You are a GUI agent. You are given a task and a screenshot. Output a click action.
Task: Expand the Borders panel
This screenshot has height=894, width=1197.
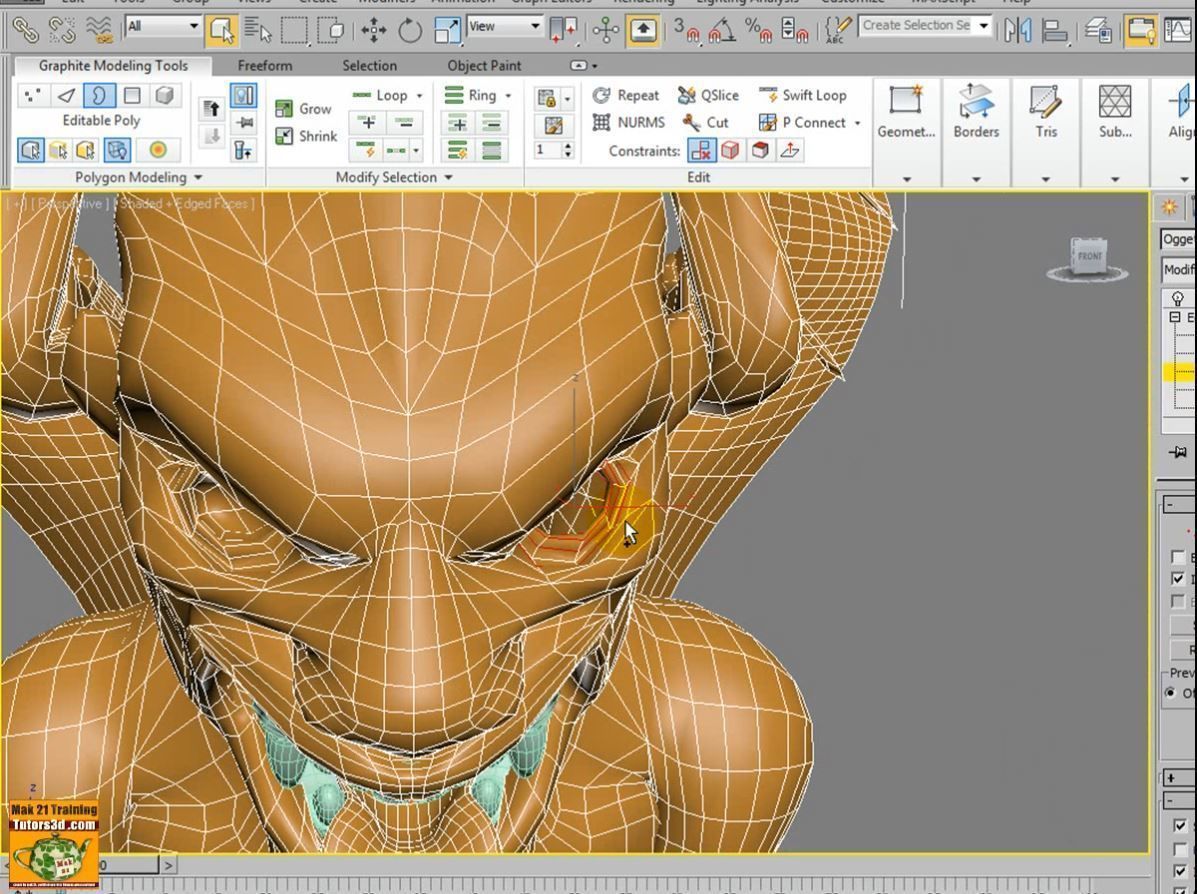[x=976, y=179]
